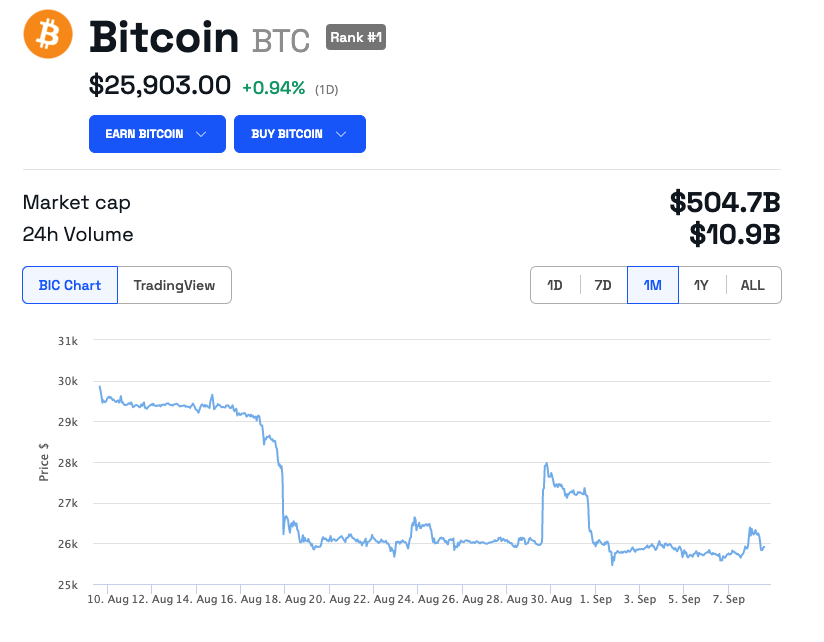
Task: Select the 1Y time range
Action: pos(702,285)
